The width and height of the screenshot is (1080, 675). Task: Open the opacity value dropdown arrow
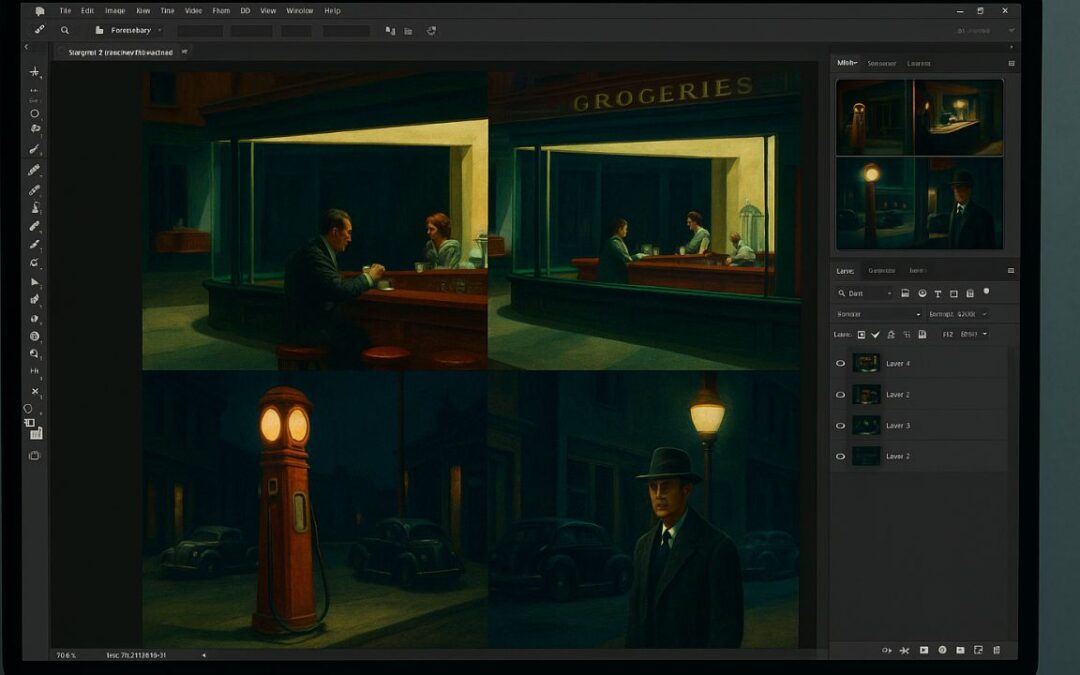click(984, 314)
